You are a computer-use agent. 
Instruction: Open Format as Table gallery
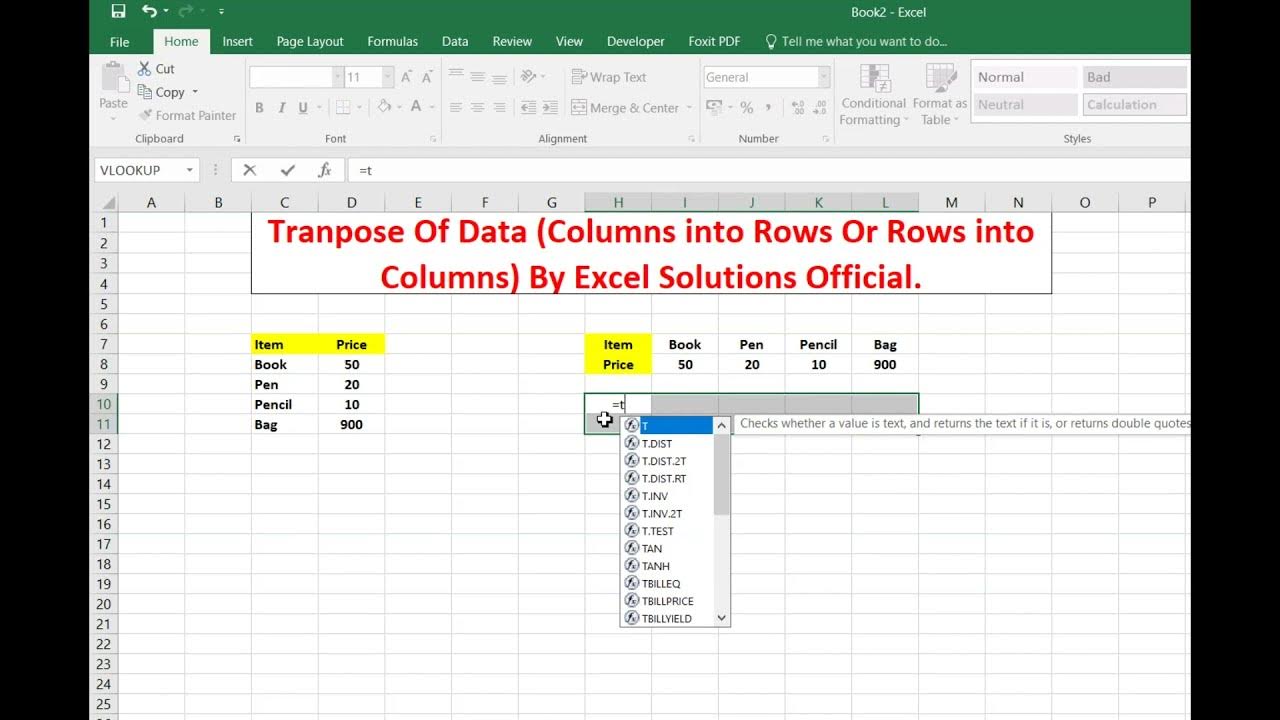point(940,96)
